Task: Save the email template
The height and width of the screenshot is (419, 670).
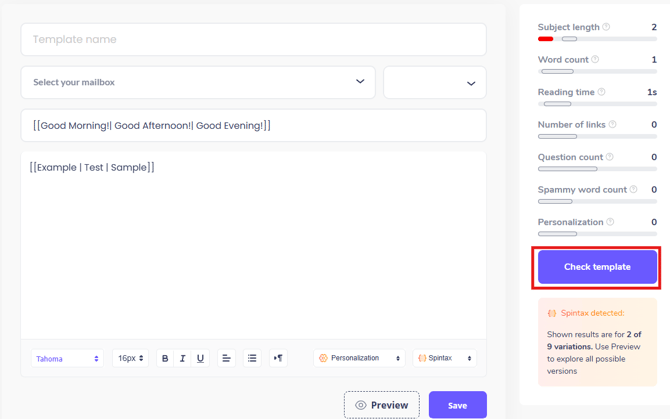Action: tap(457, 405)
